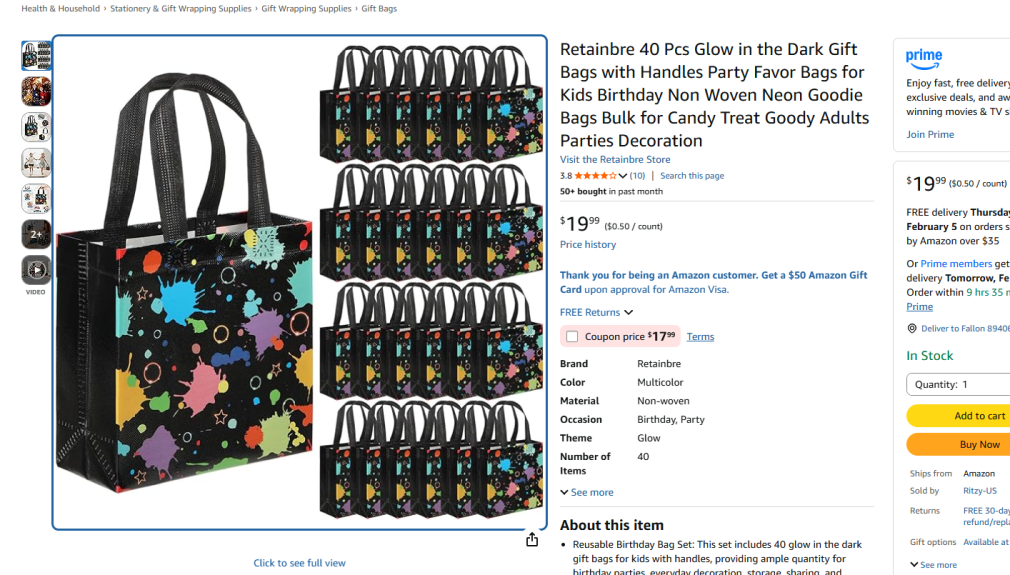1010x575 pixels.
Task: Click the Prime logo in sidebar
Action: click(924, 59)
